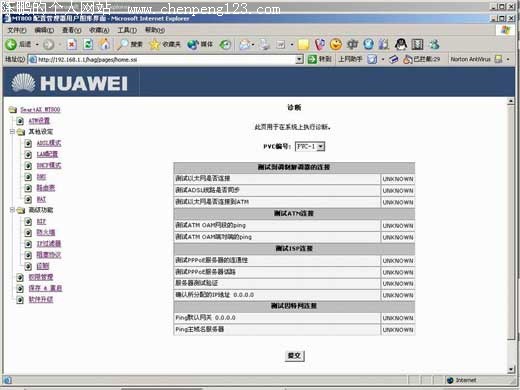Click the blue round toolbar icon next to smiley group
The height and width of the screenshot is (390, 520).
coord(368,44)
